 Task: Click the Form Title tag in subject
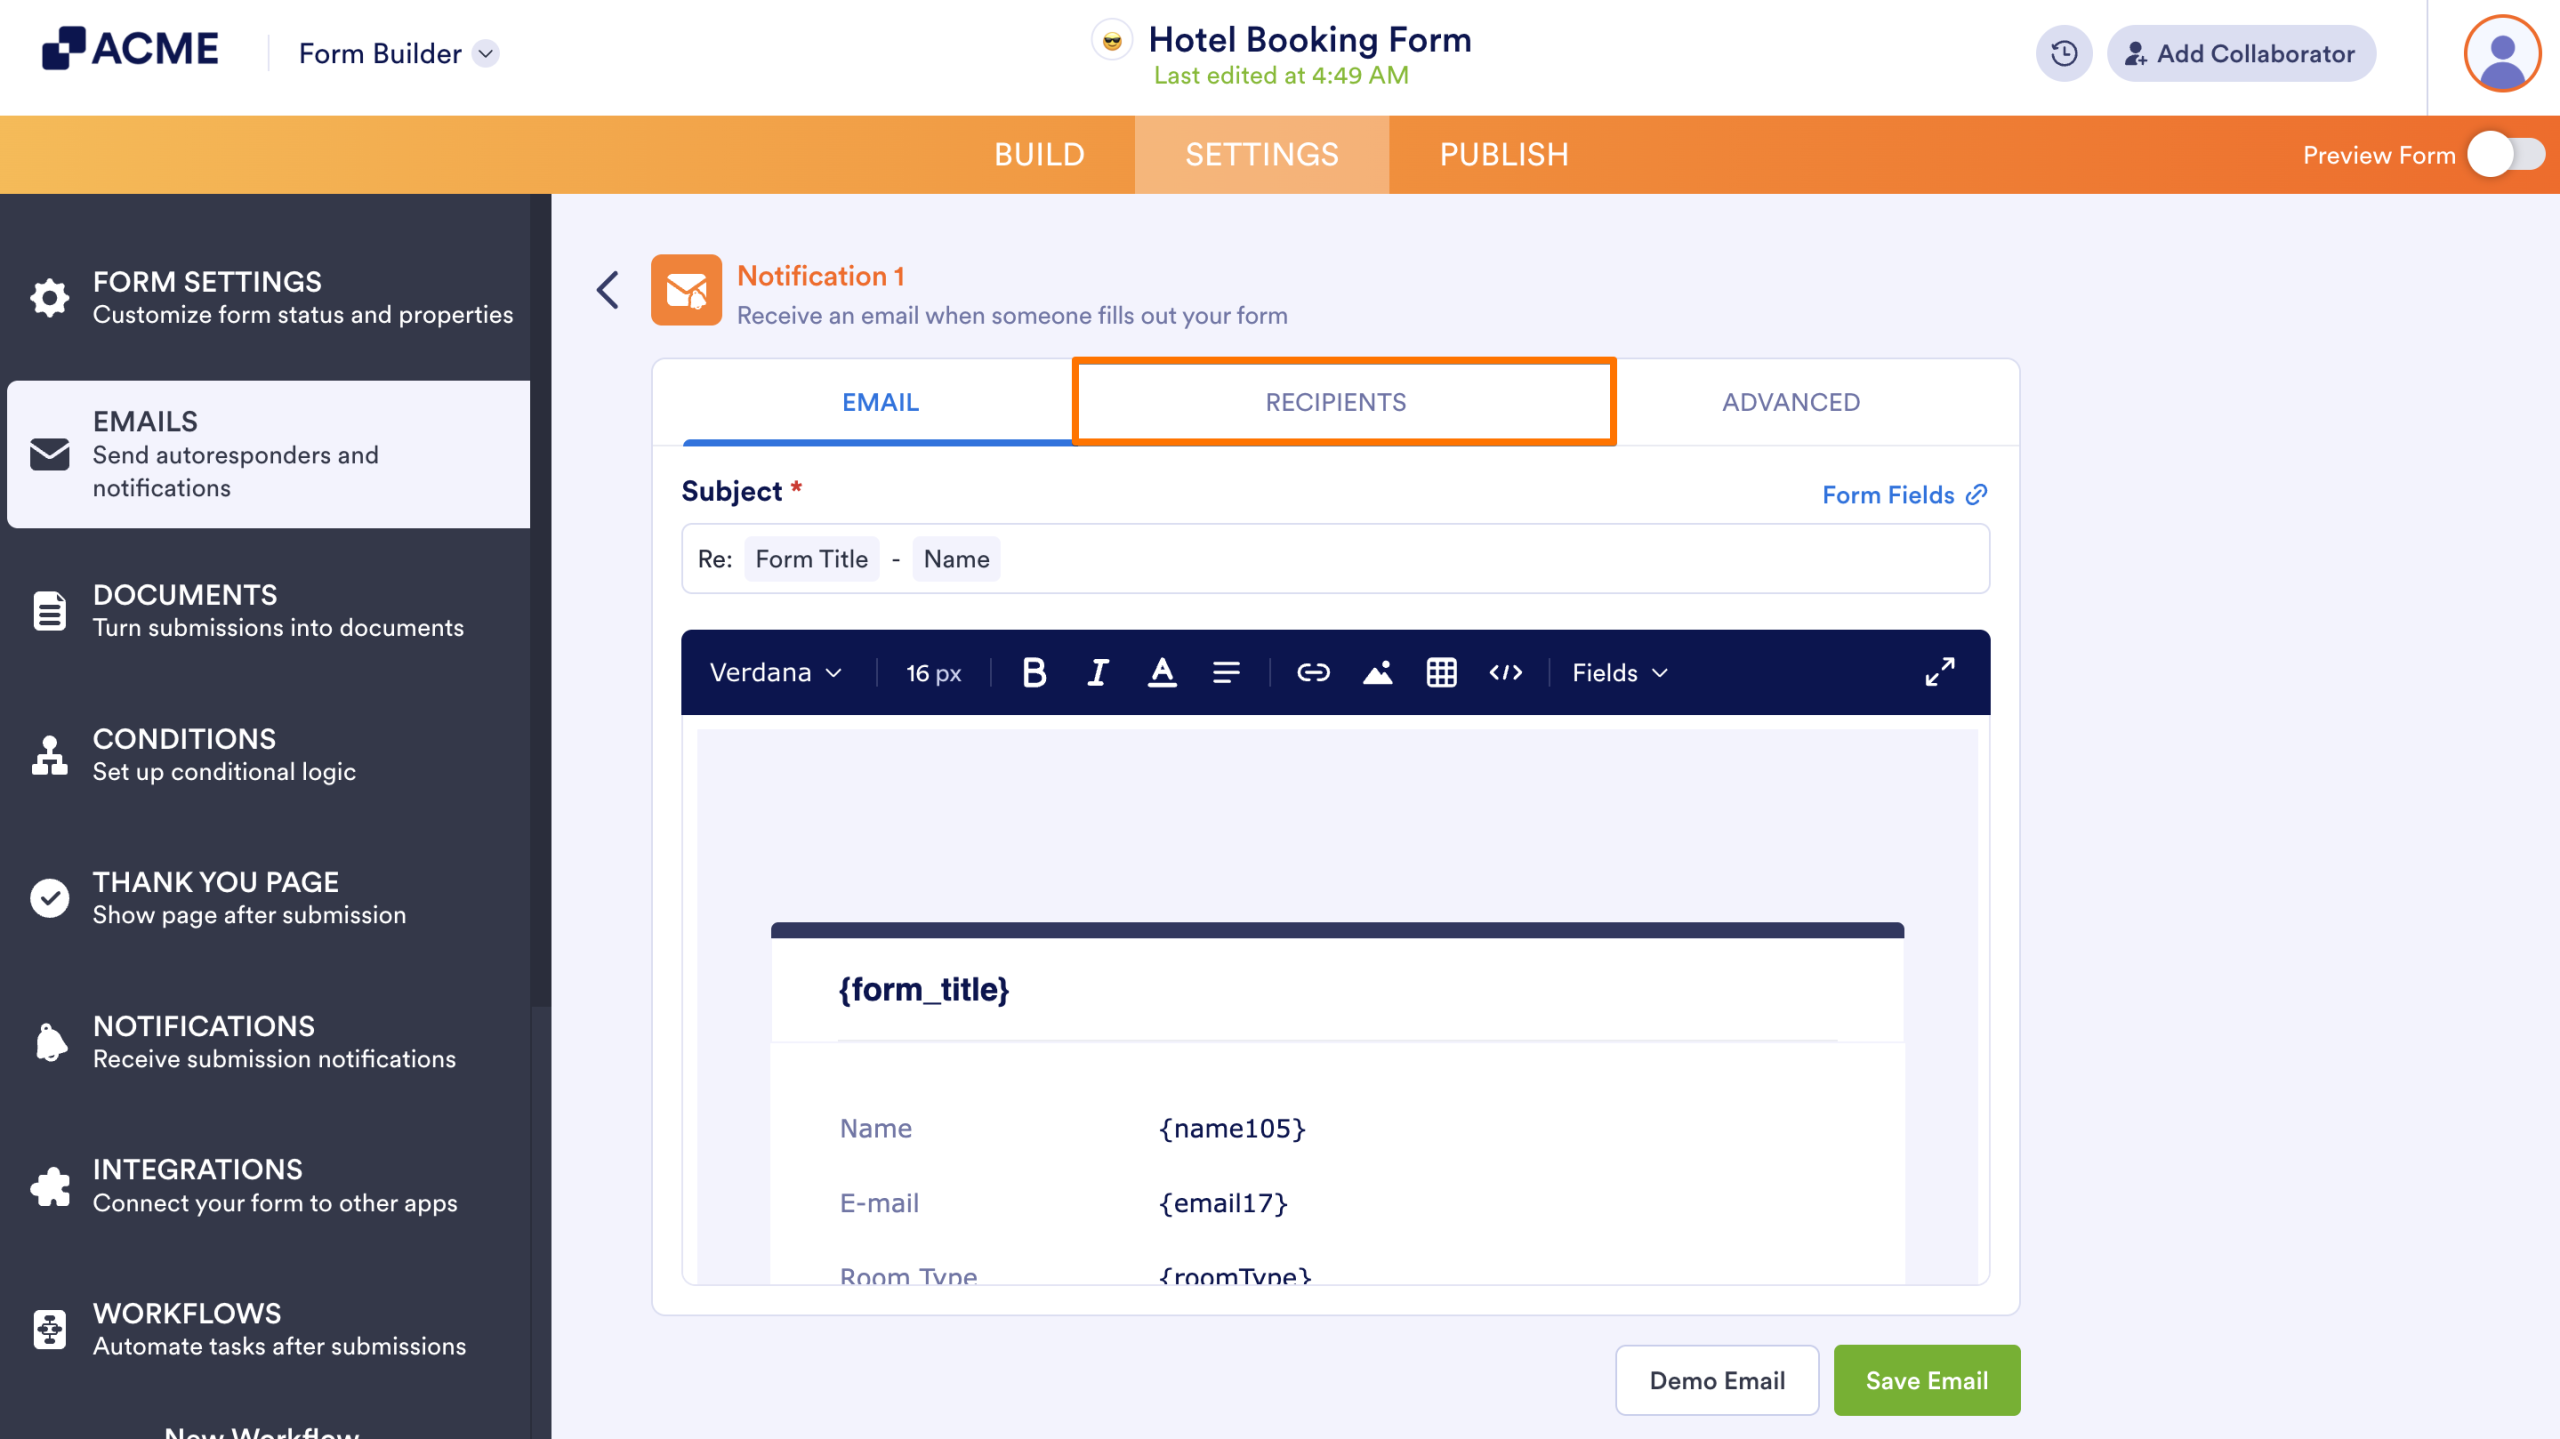811,559
